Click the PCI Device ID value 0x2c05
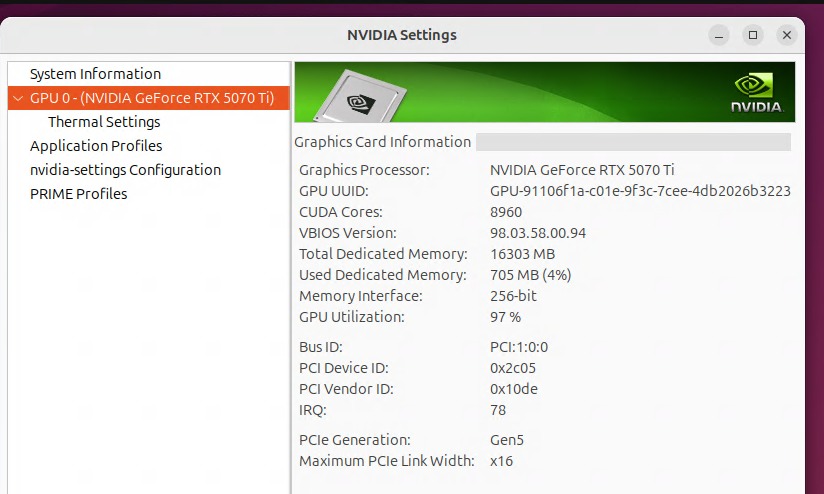The height and width of the screenshot is (494, 824). [x=513, y=368]
